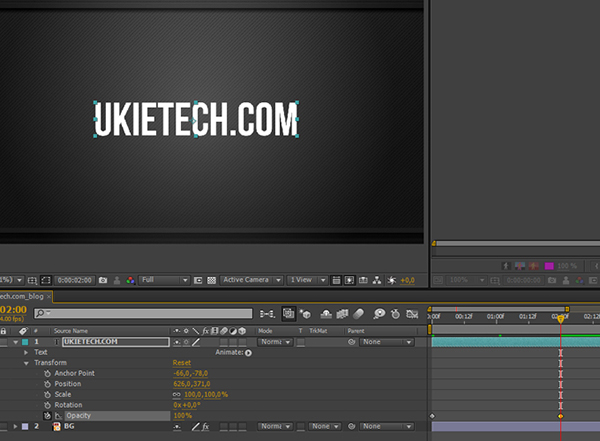Move the current time indicator on the ruler

point(561,319)
